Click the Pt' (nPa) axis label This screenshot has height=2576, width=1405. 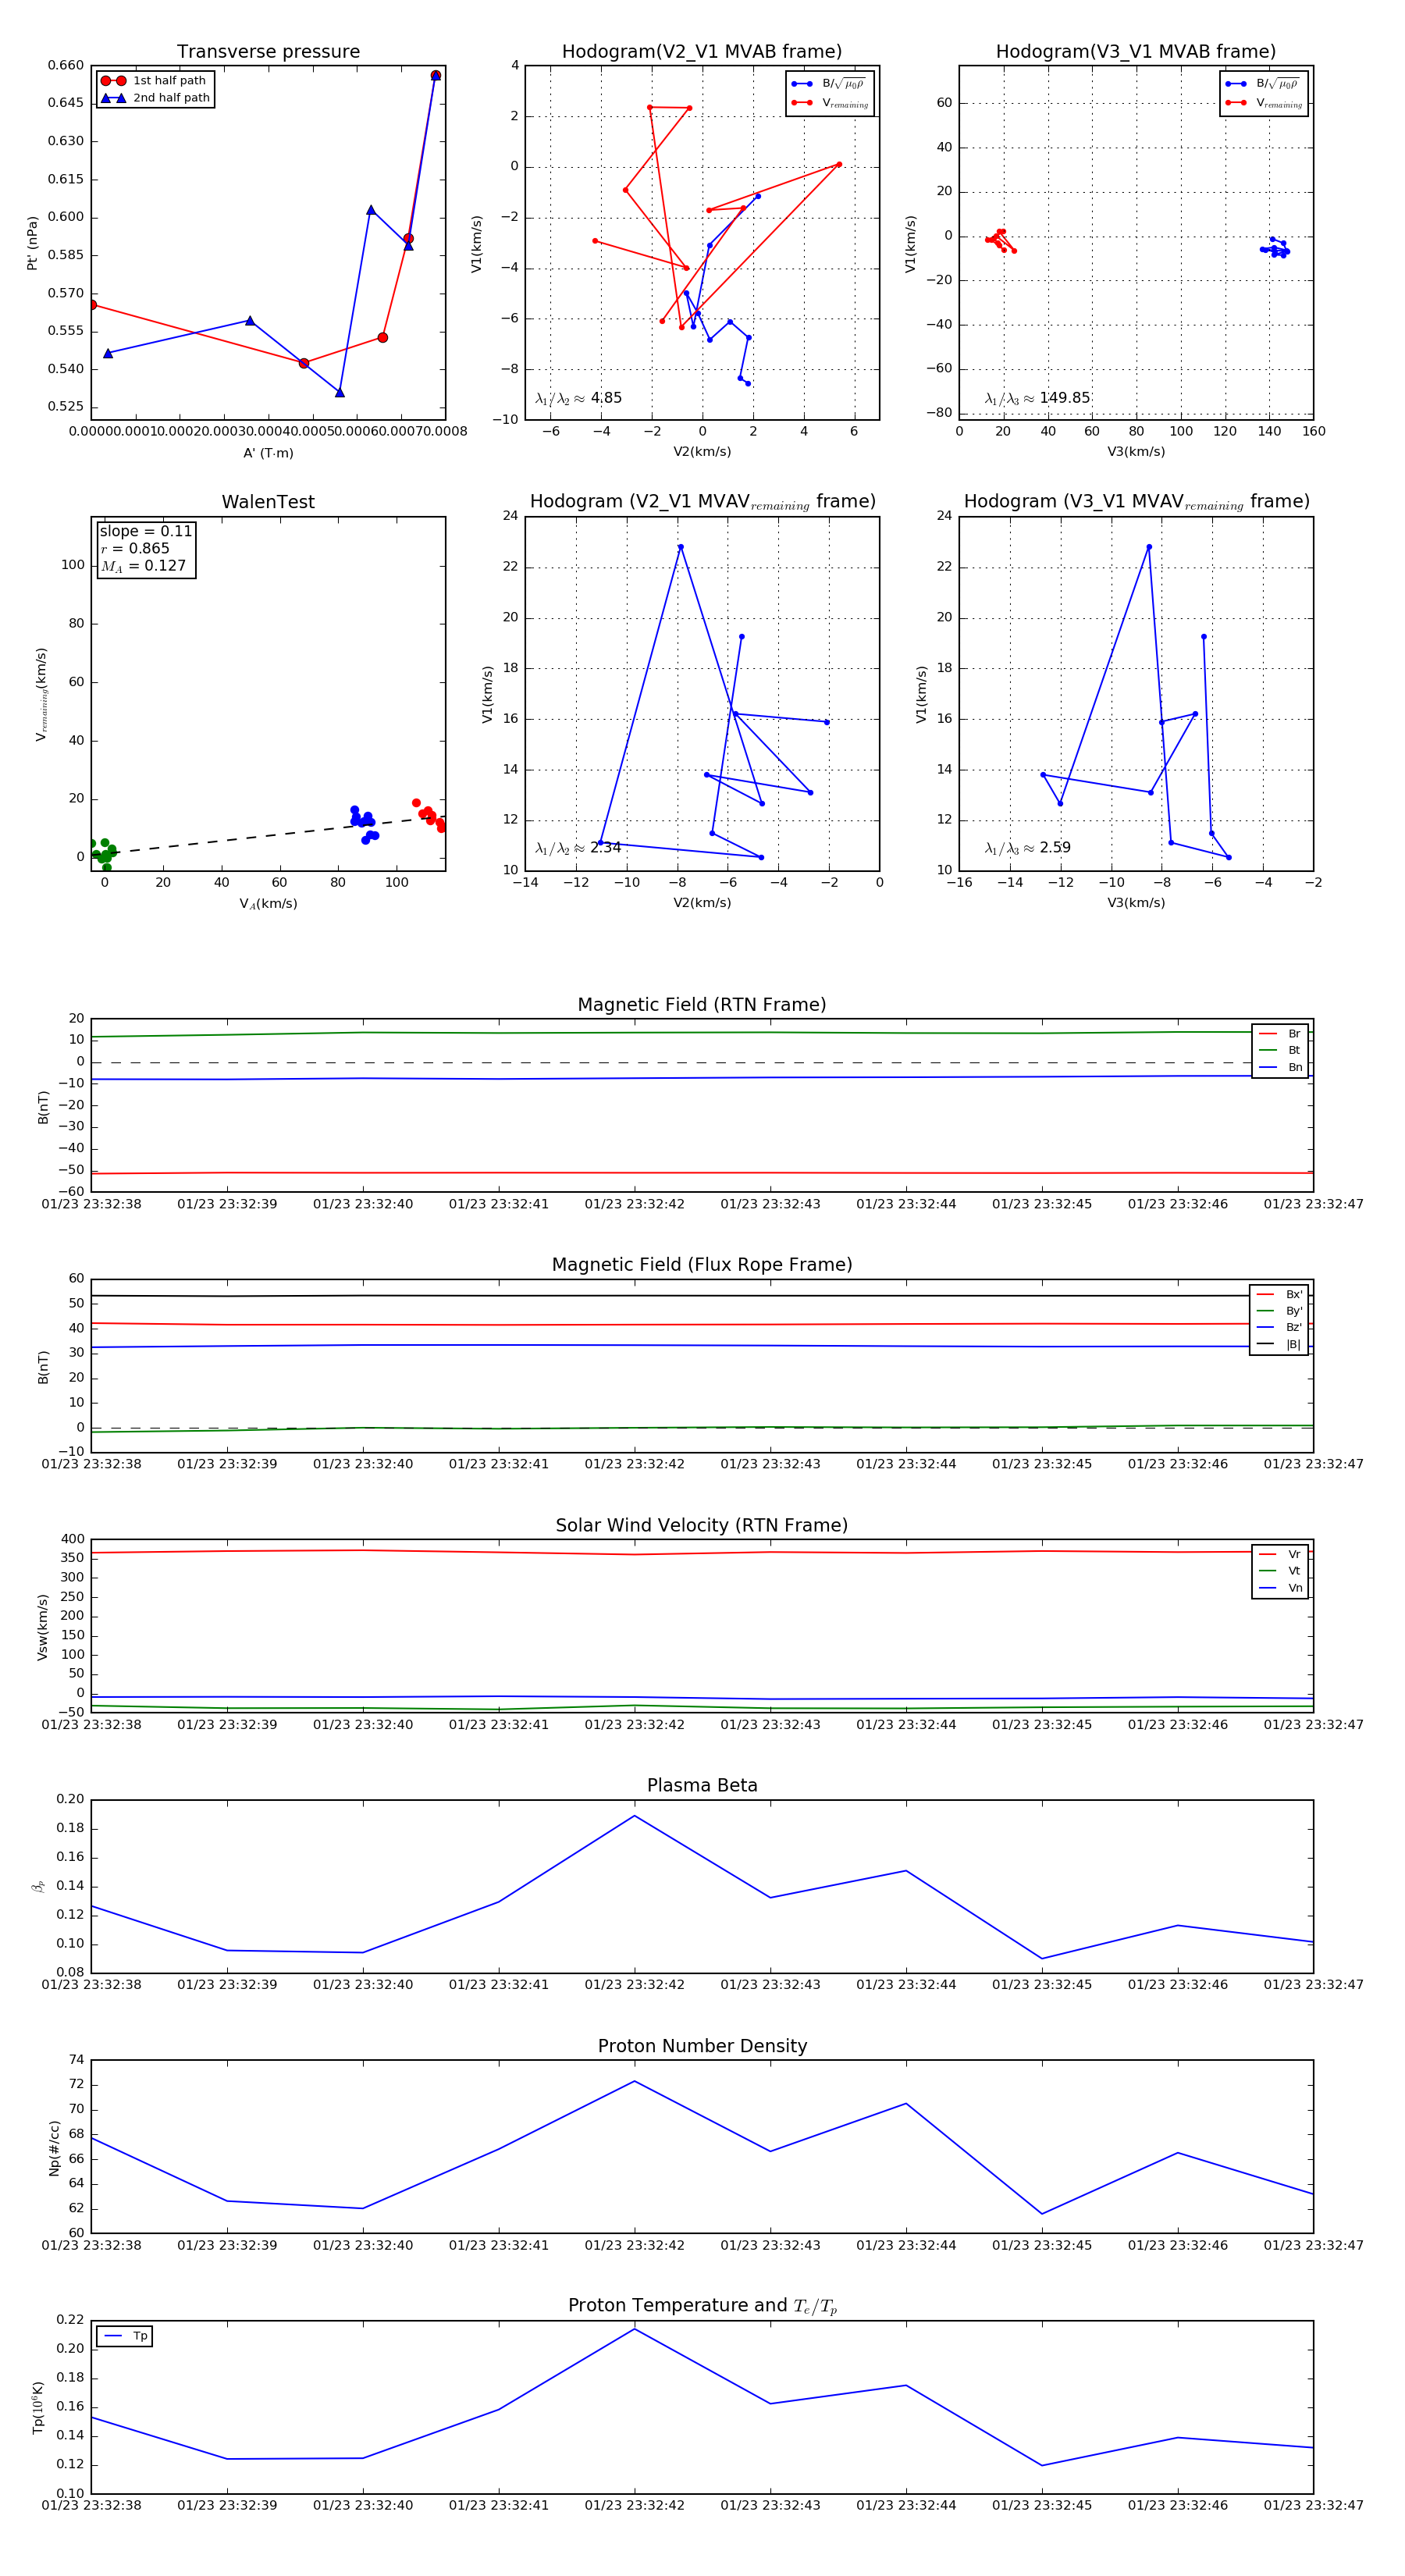[x=32, y=242]
